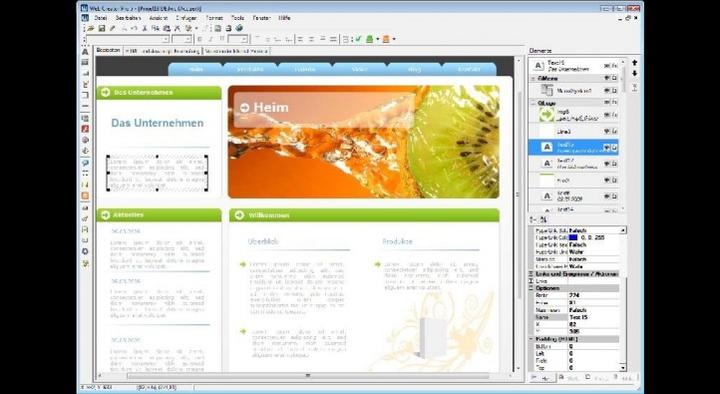This screenshot has width=720, height=394.
Task: Click the kiwi banner image on the canvas
Action: [364, 142]
